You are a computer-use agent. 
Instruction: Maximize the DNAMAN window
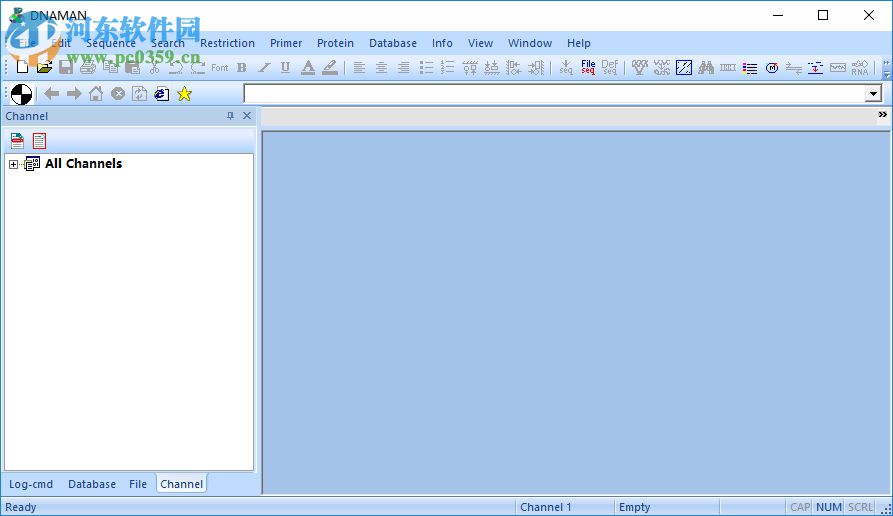pyautogui.click(x=823, y=15)
